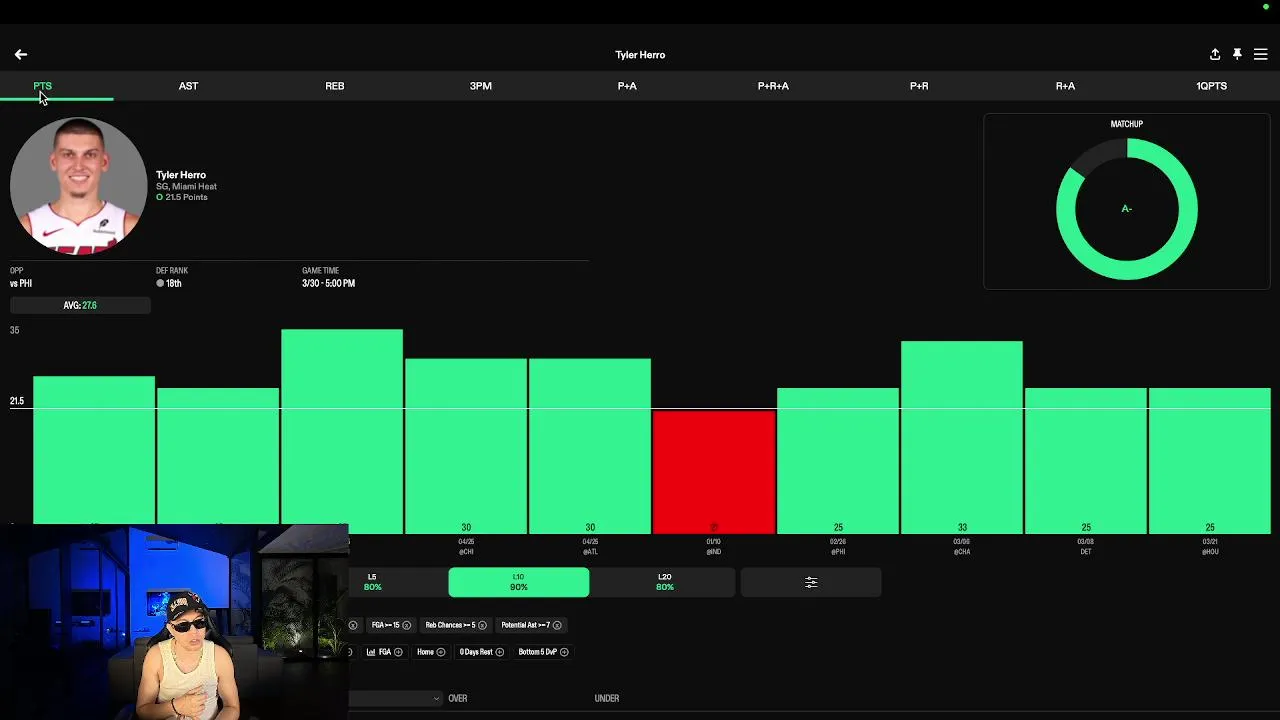This screenshot has width=1280, height=720.
Task: Remove the Reb Chances >= 5 filter
Action: (482, 625)
